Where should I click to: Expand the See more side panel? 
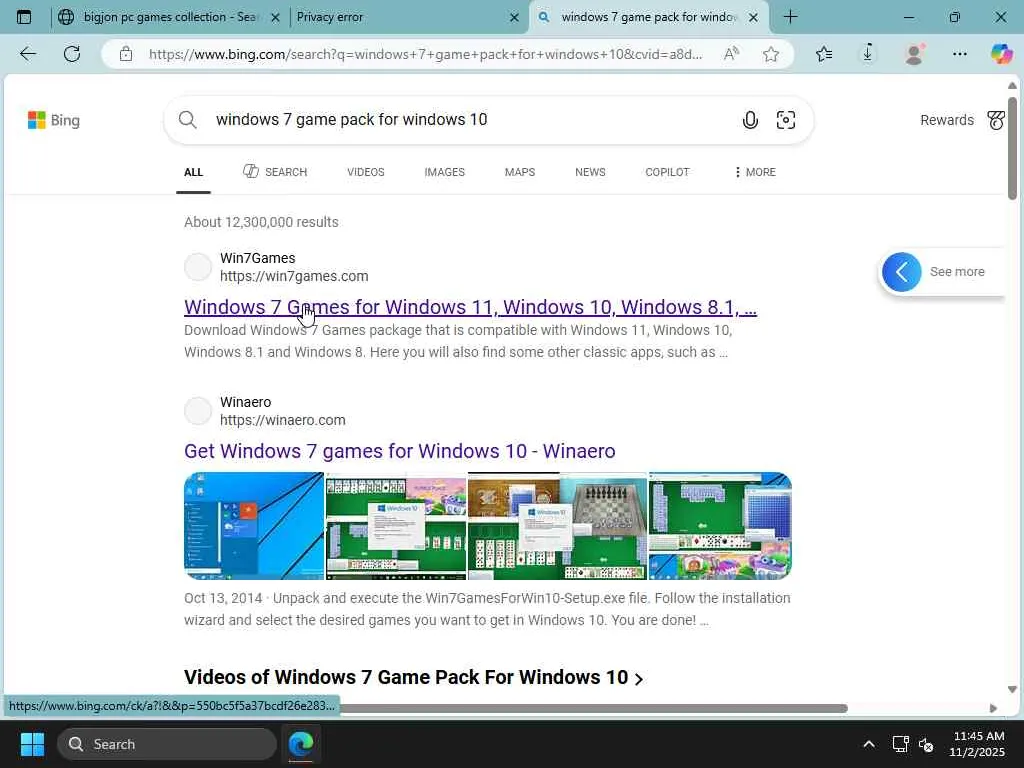[x=941, y=272]
